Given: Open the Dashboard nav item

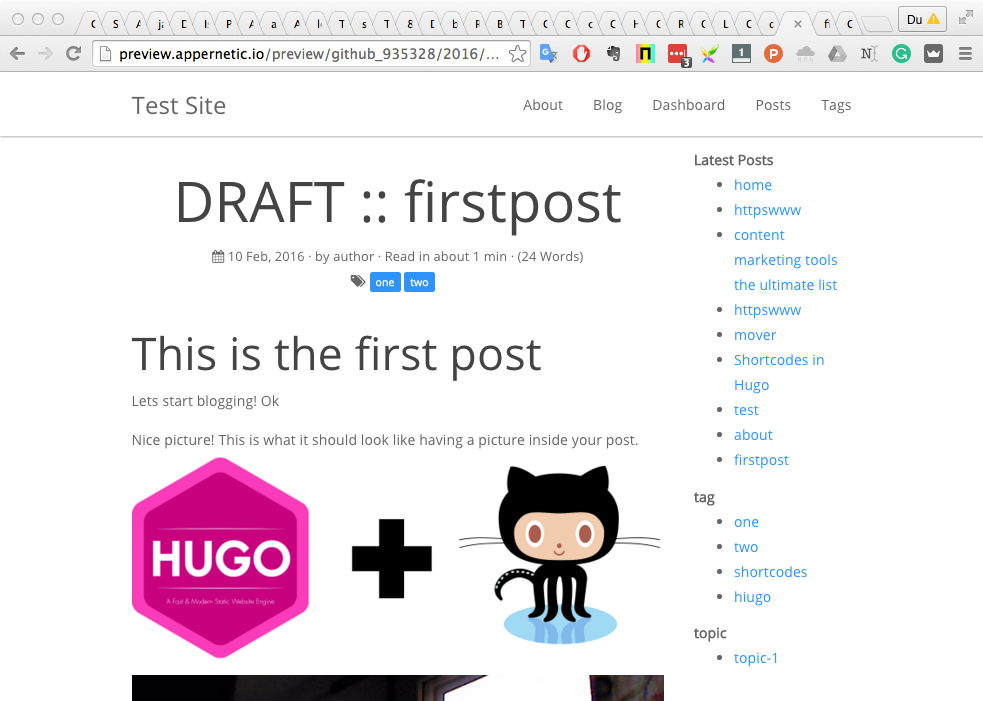Looking at the screenshot, I should (688, 105).
